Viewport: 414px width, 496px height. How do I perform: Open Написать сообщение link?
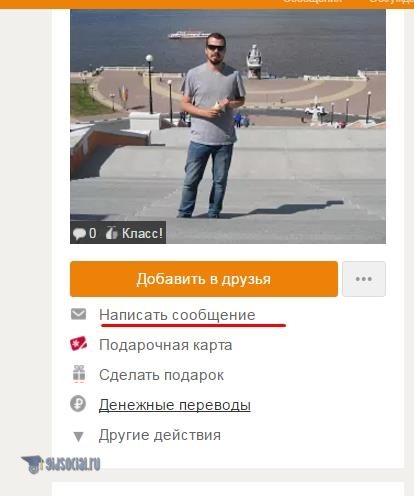click(177, 315)
